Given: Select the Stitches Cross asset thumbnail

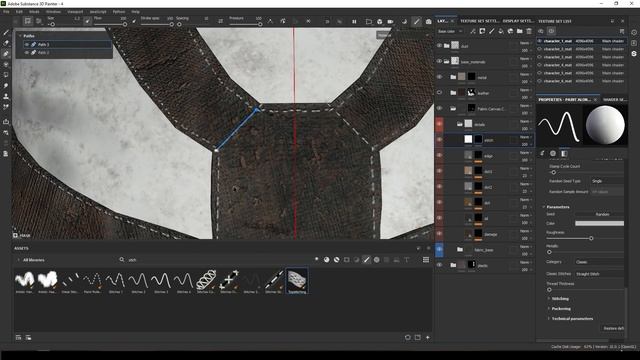Looking at the screenshot, I should [229, 281].
